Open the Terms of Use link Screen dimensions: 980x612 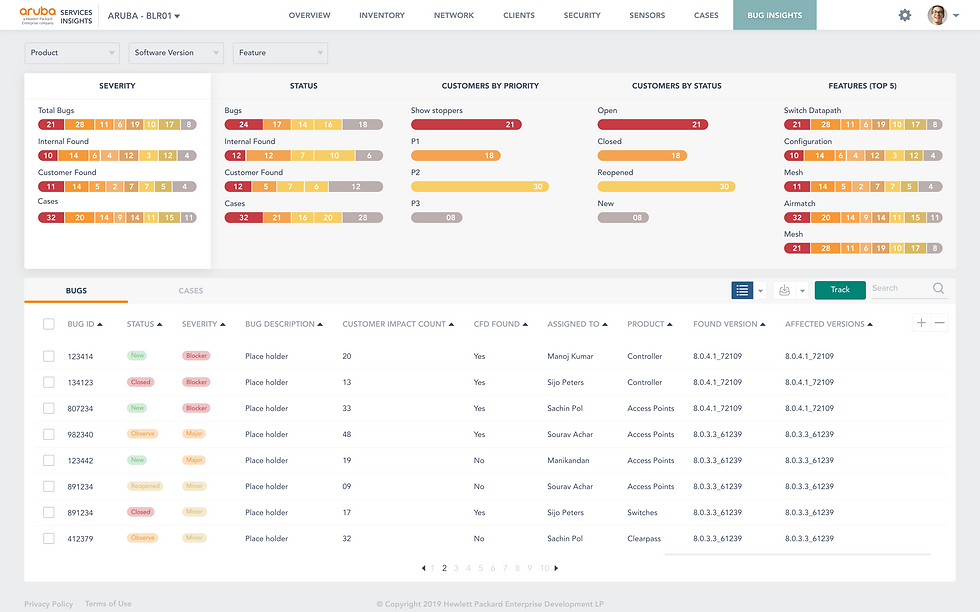pos(108,604)
